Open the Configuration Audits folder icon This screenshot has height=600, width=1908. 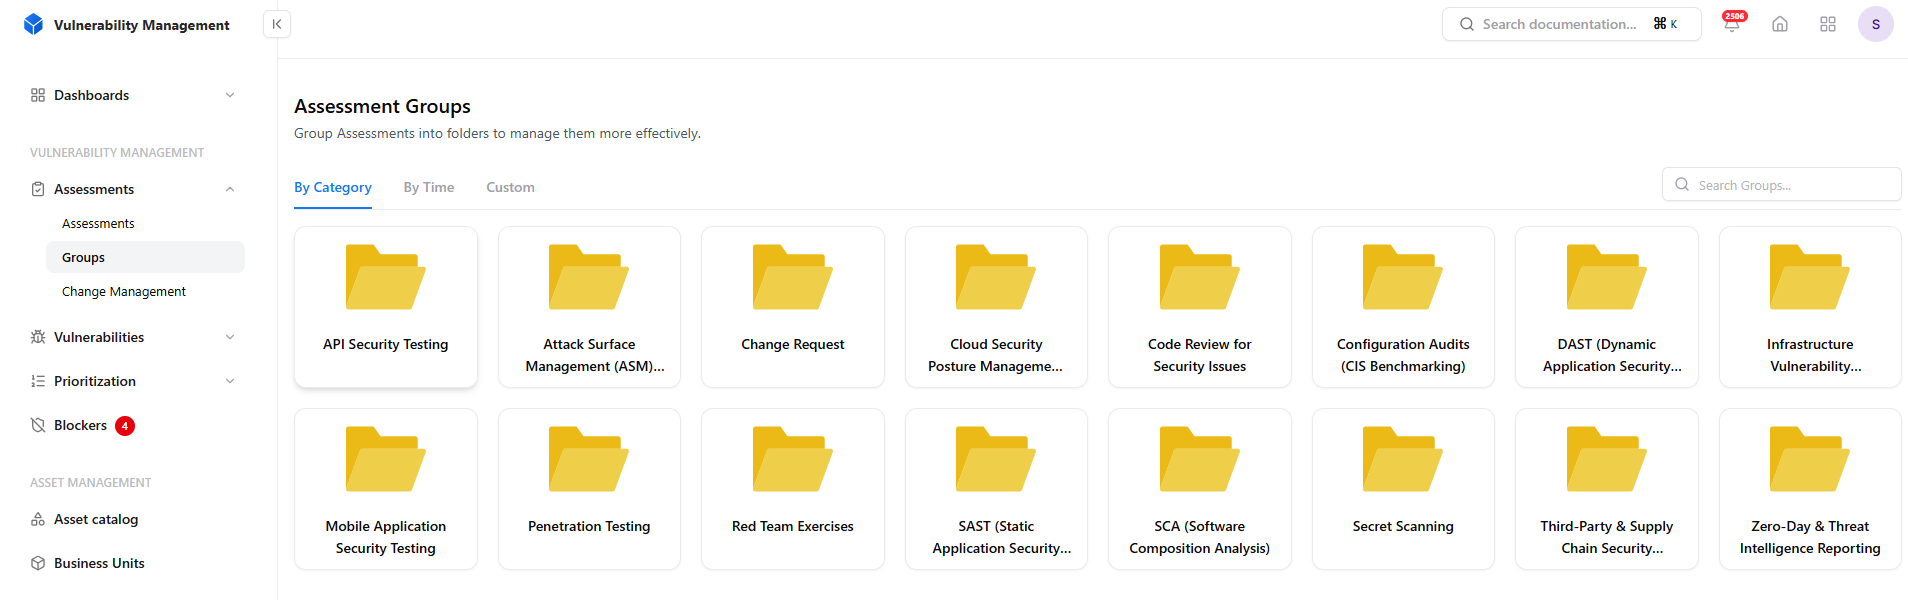pos(1403,277)
